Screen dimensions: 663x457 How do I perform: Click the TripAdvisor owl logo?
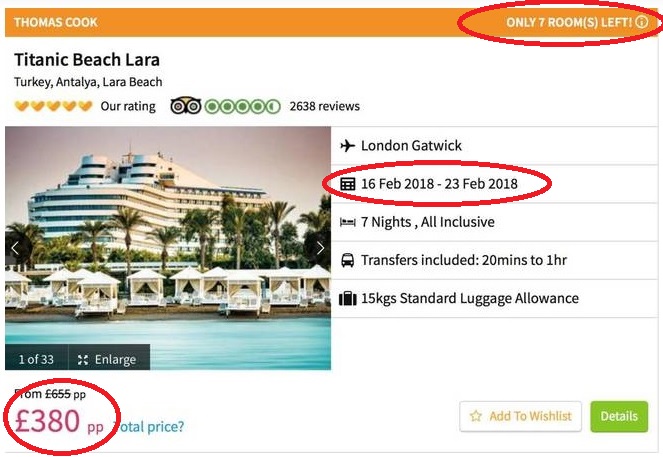tap(186, 106)
